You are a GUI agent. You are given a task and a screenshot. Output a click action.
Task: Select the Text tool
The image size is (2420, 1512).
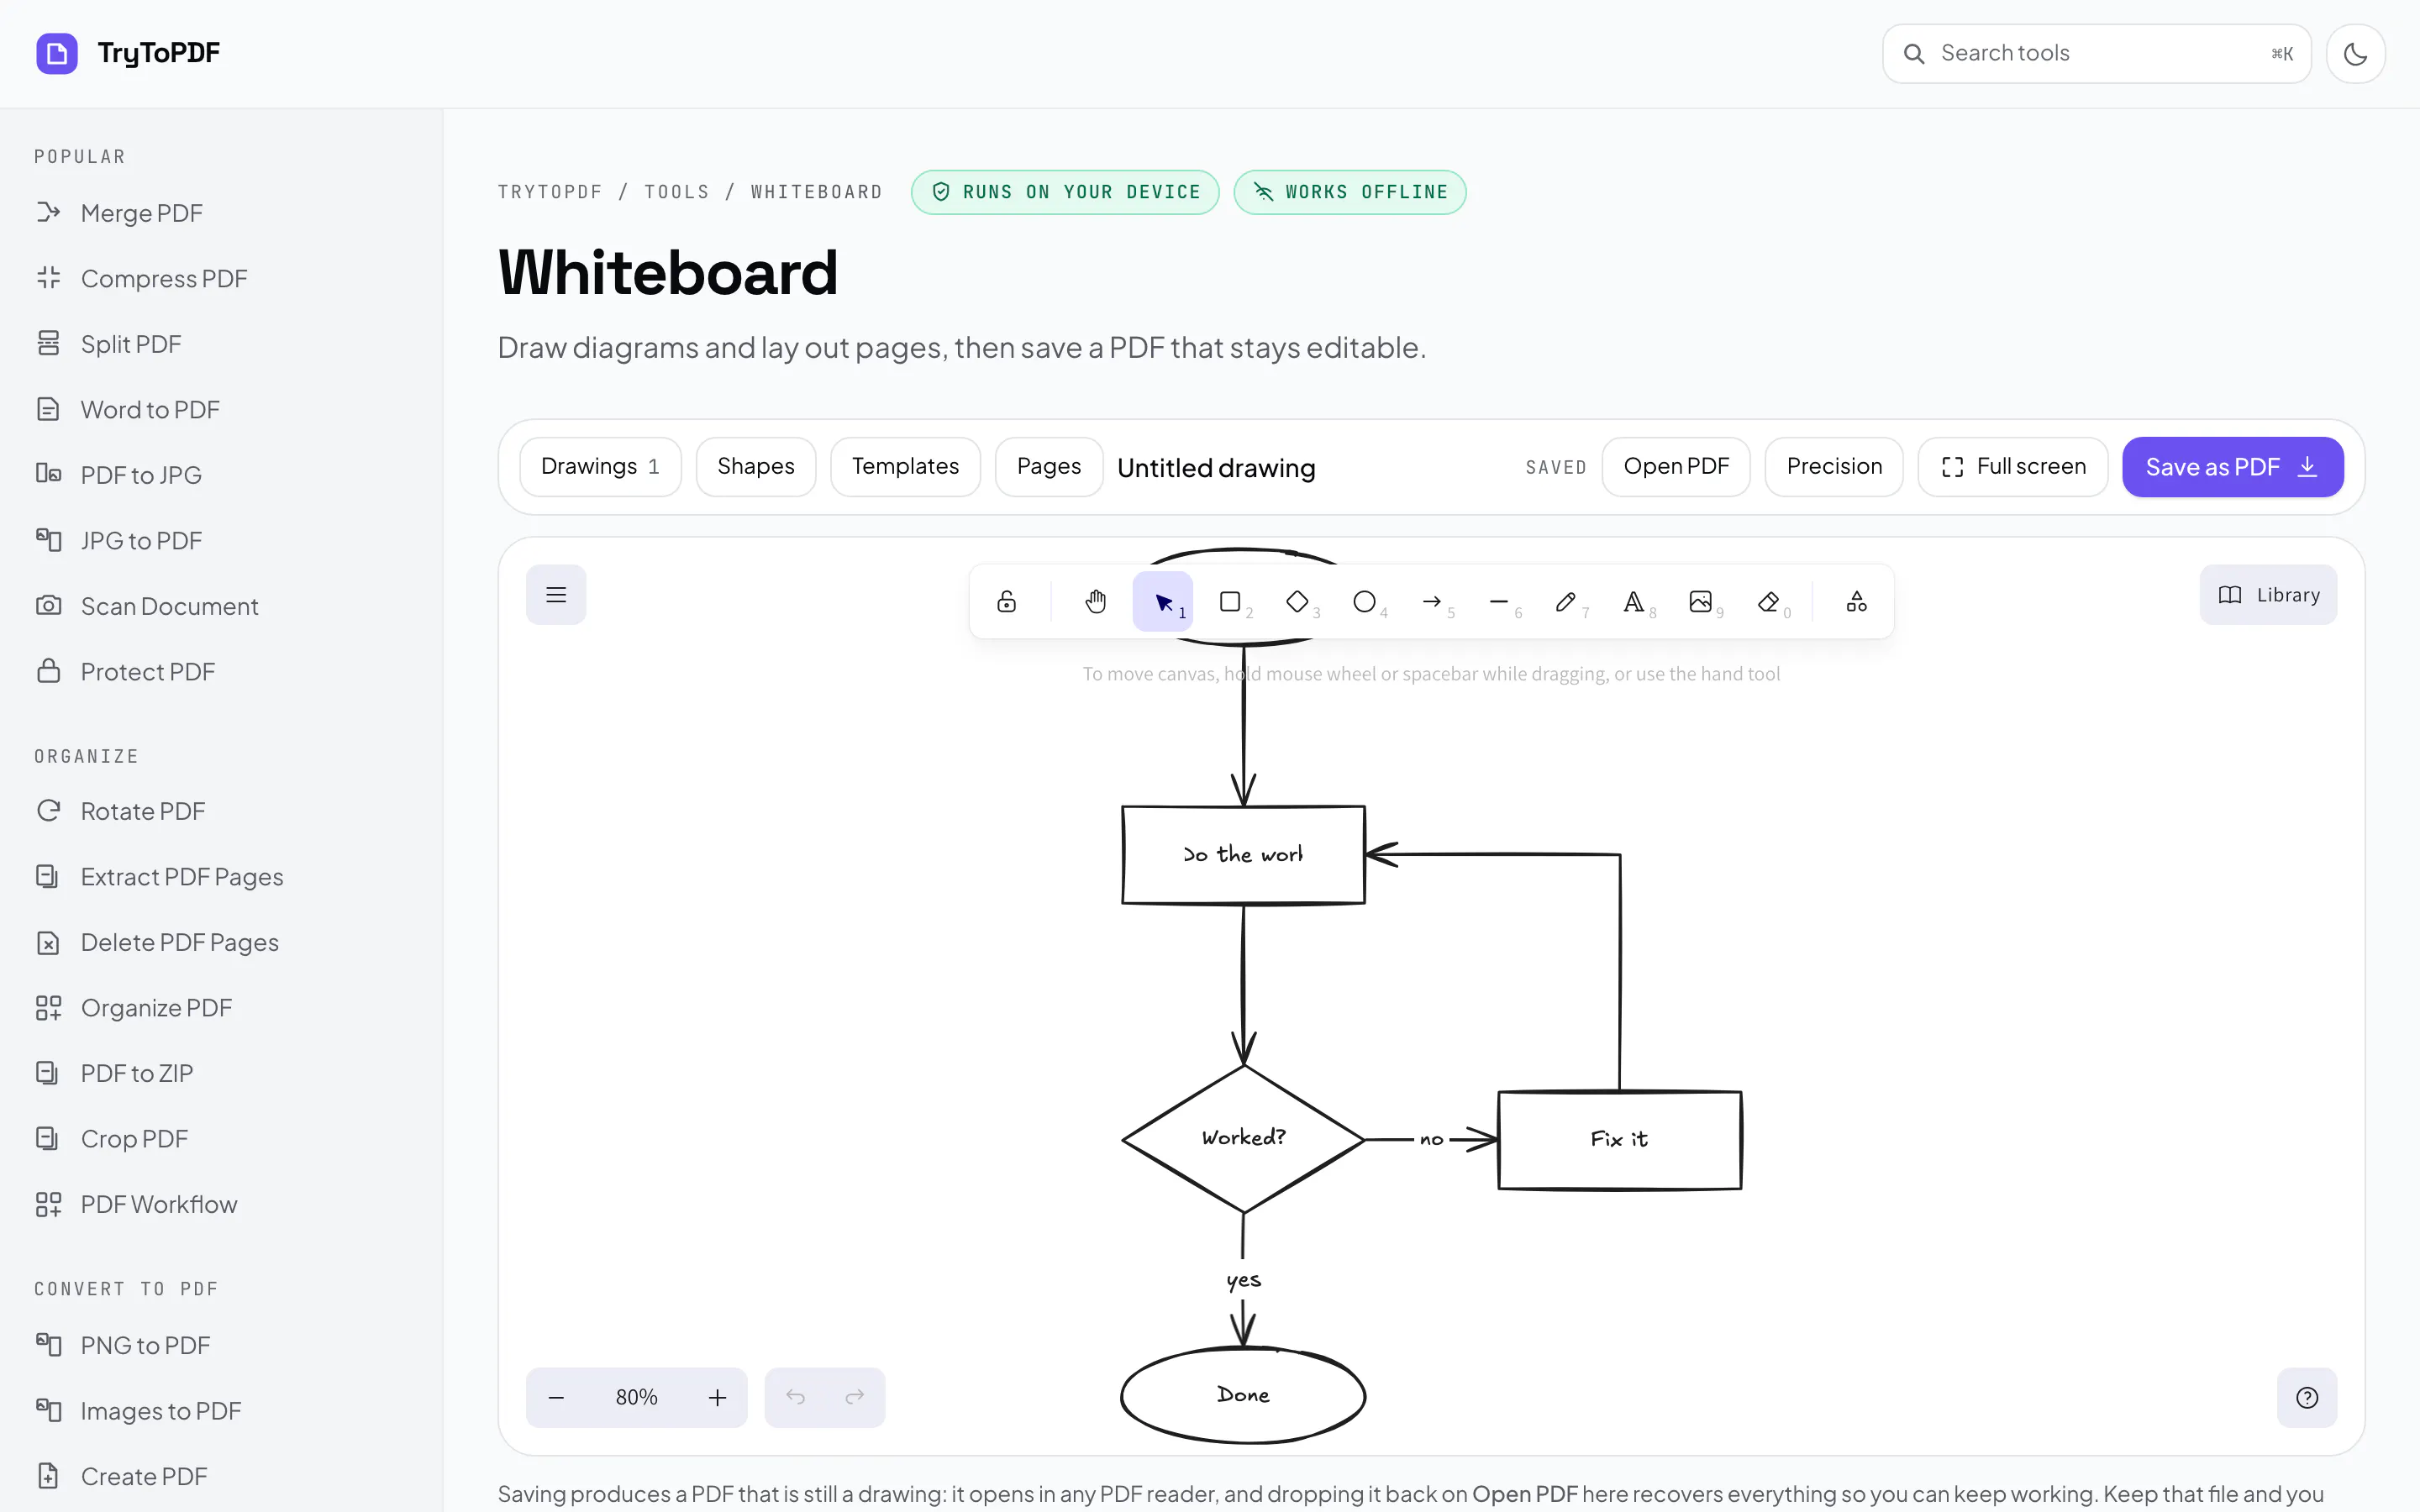point(1633,601)
